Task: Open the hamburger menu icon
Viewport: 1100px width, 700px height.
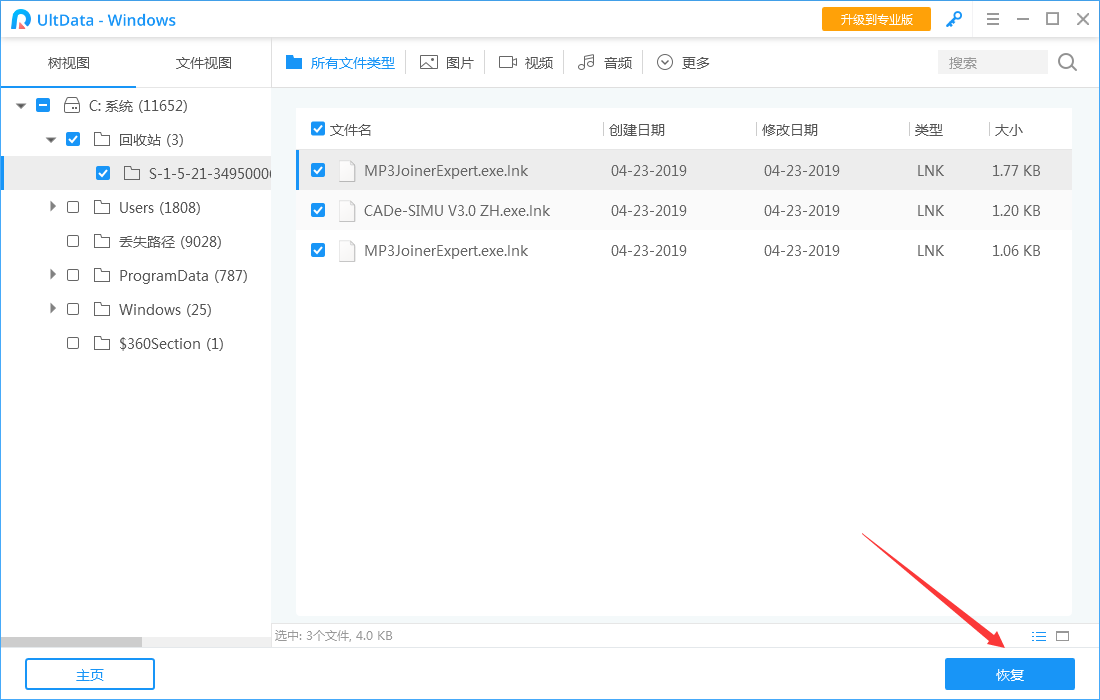Action: [993, 20]
